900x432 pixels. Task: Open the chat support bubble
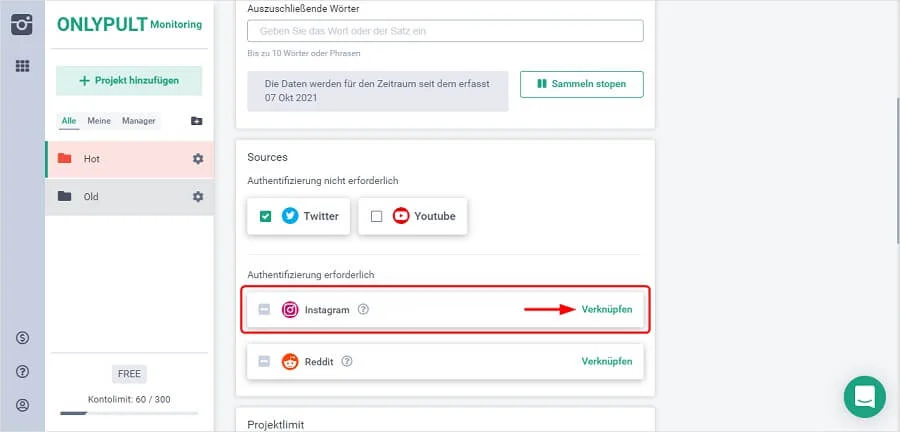pyautogui.click(x=864, y=396)
